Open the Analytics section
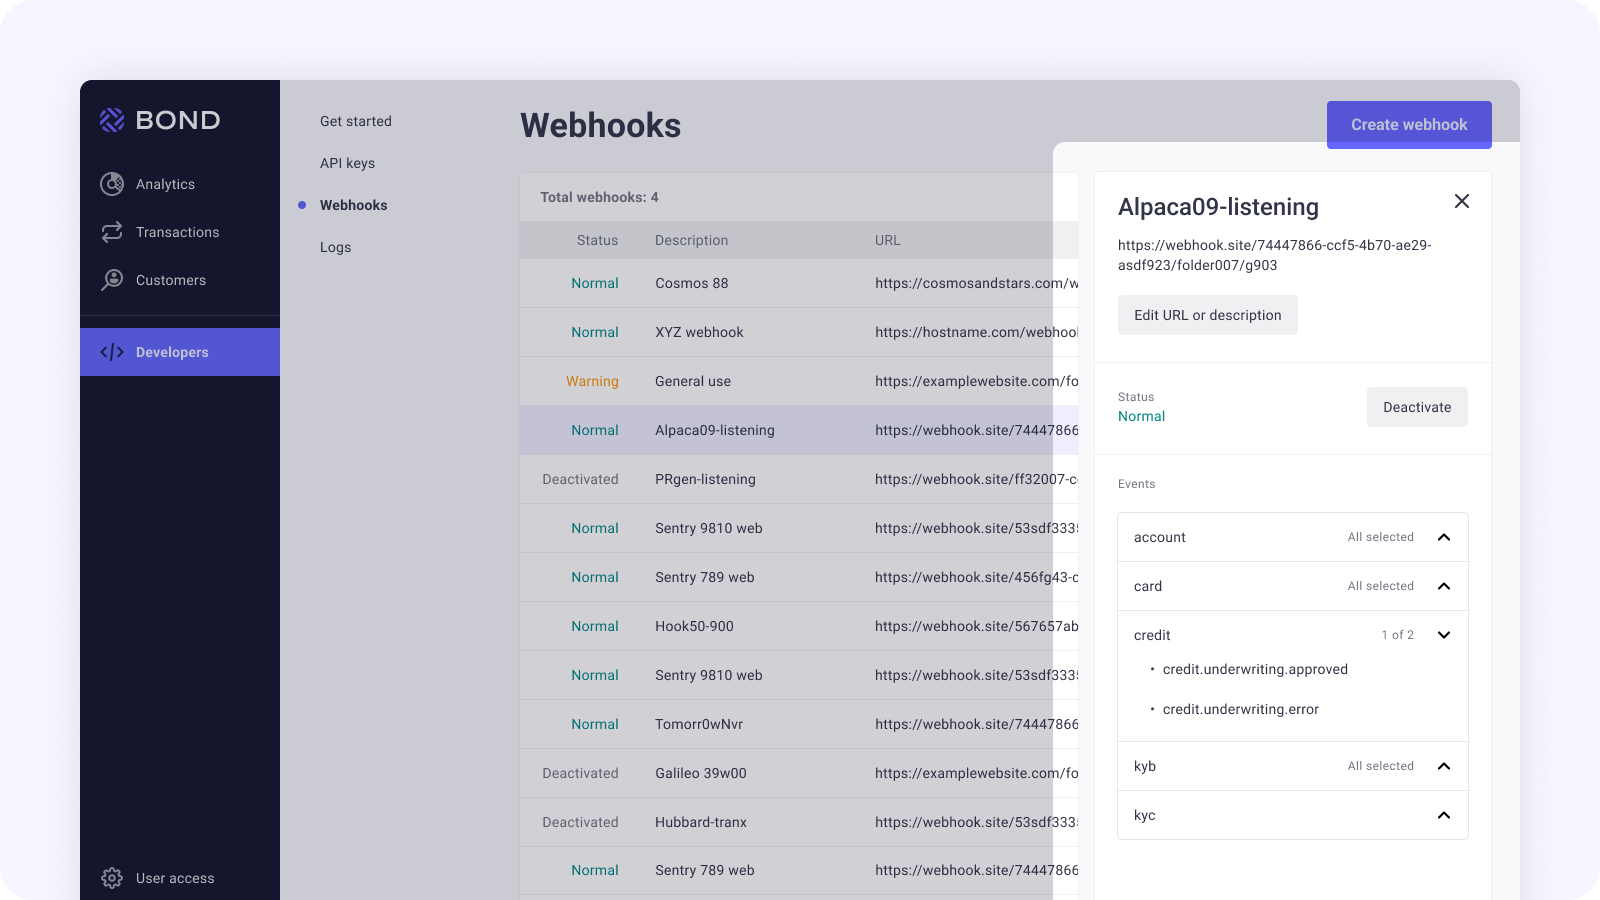 click(180, 184)
